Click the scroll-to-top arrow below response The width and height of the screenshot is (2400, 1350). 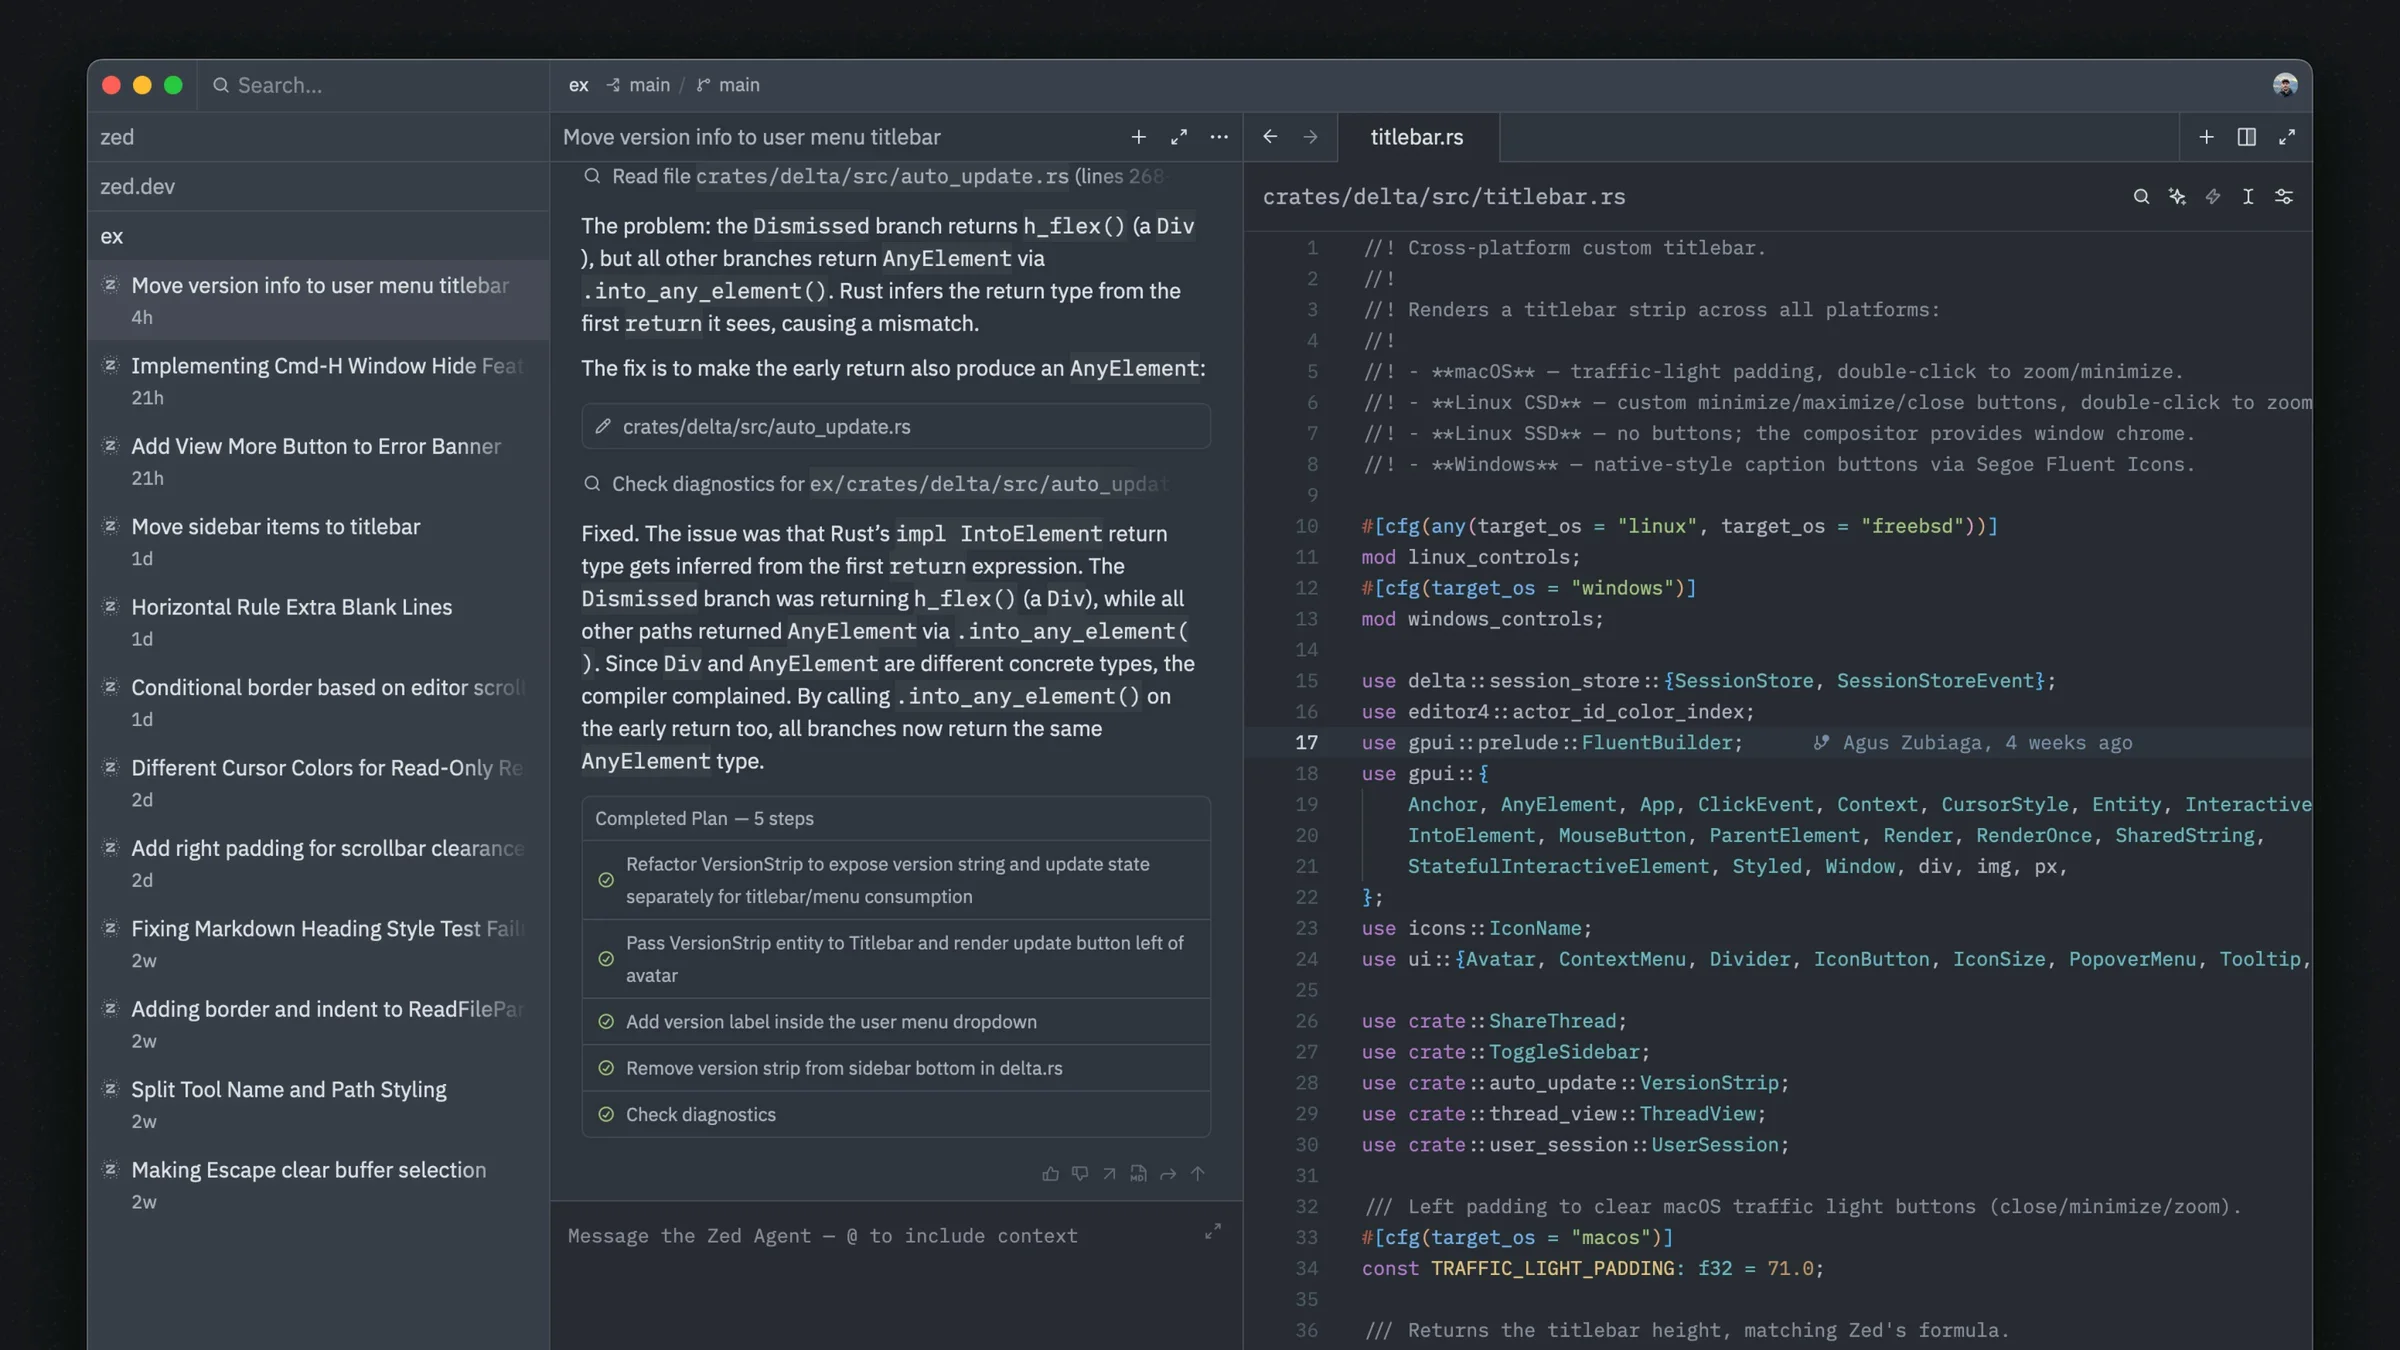1197,1174
